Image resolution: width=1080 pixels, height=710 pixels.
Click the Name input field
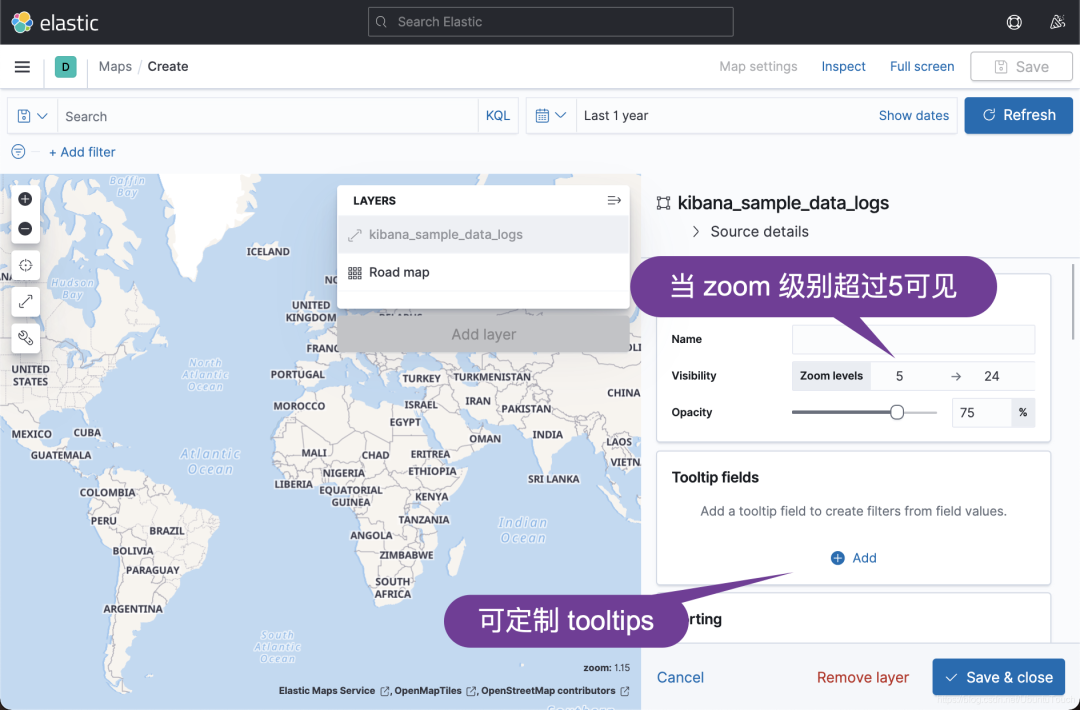click(913, 339)
